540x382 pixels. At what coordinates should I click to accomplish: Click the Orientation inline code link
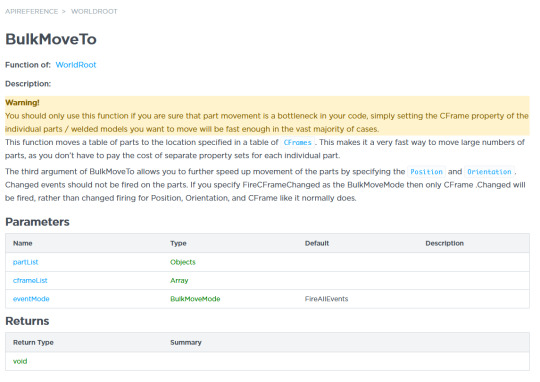[489, 172]
